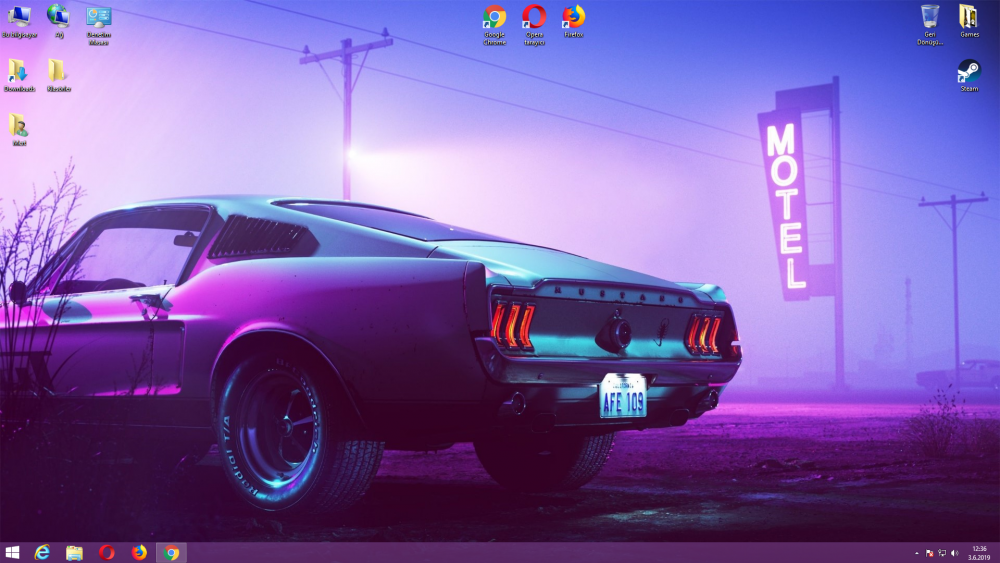Select the user profile folder icon
Image resolution: width=1000 pixels, height=563 pixels.
click(x=18, y=125)
